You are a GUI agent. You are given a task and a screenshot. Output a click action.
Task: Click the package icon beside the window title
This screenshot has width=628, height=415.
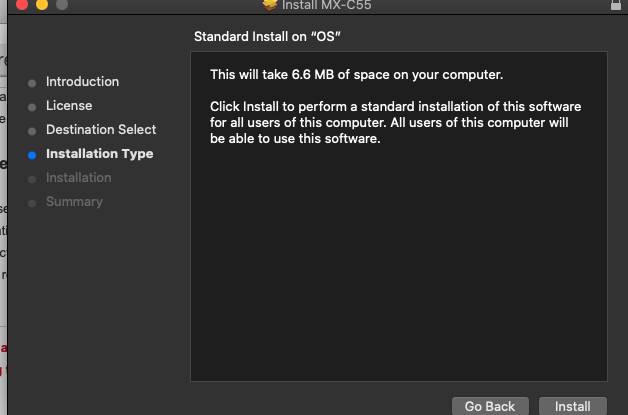tap(269, 4)
